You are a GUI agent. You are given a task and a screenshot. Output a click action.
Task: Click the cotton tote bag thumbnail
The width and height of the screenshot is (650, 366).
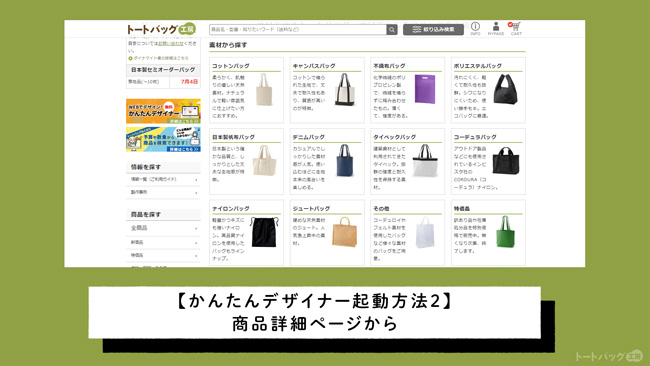pos(264,90)
